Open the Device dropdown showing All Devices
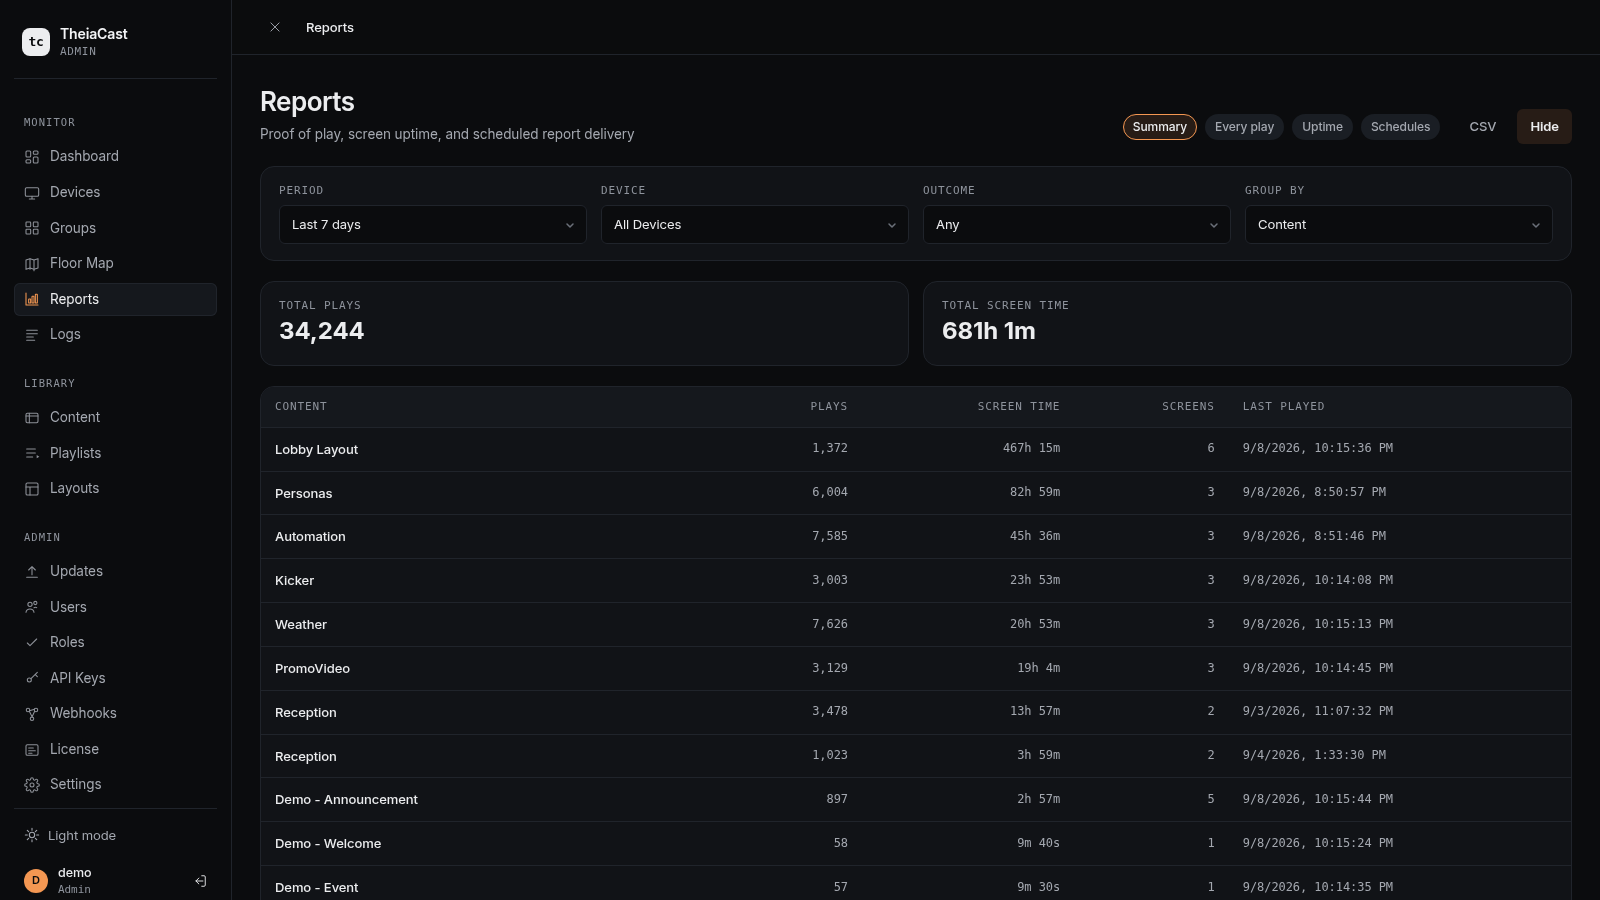The image size is (1600, 900). point(755,225)
